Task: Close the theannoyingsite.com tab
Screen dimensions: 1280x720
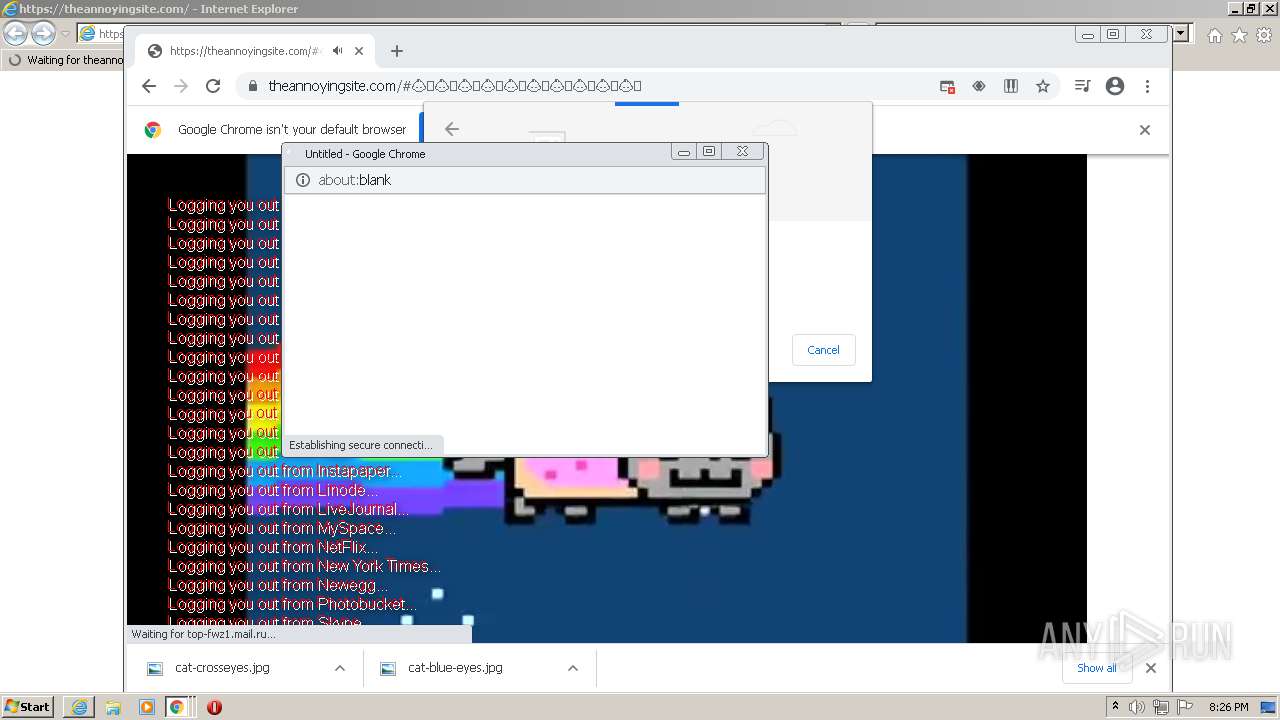Action: coord(359,51)
